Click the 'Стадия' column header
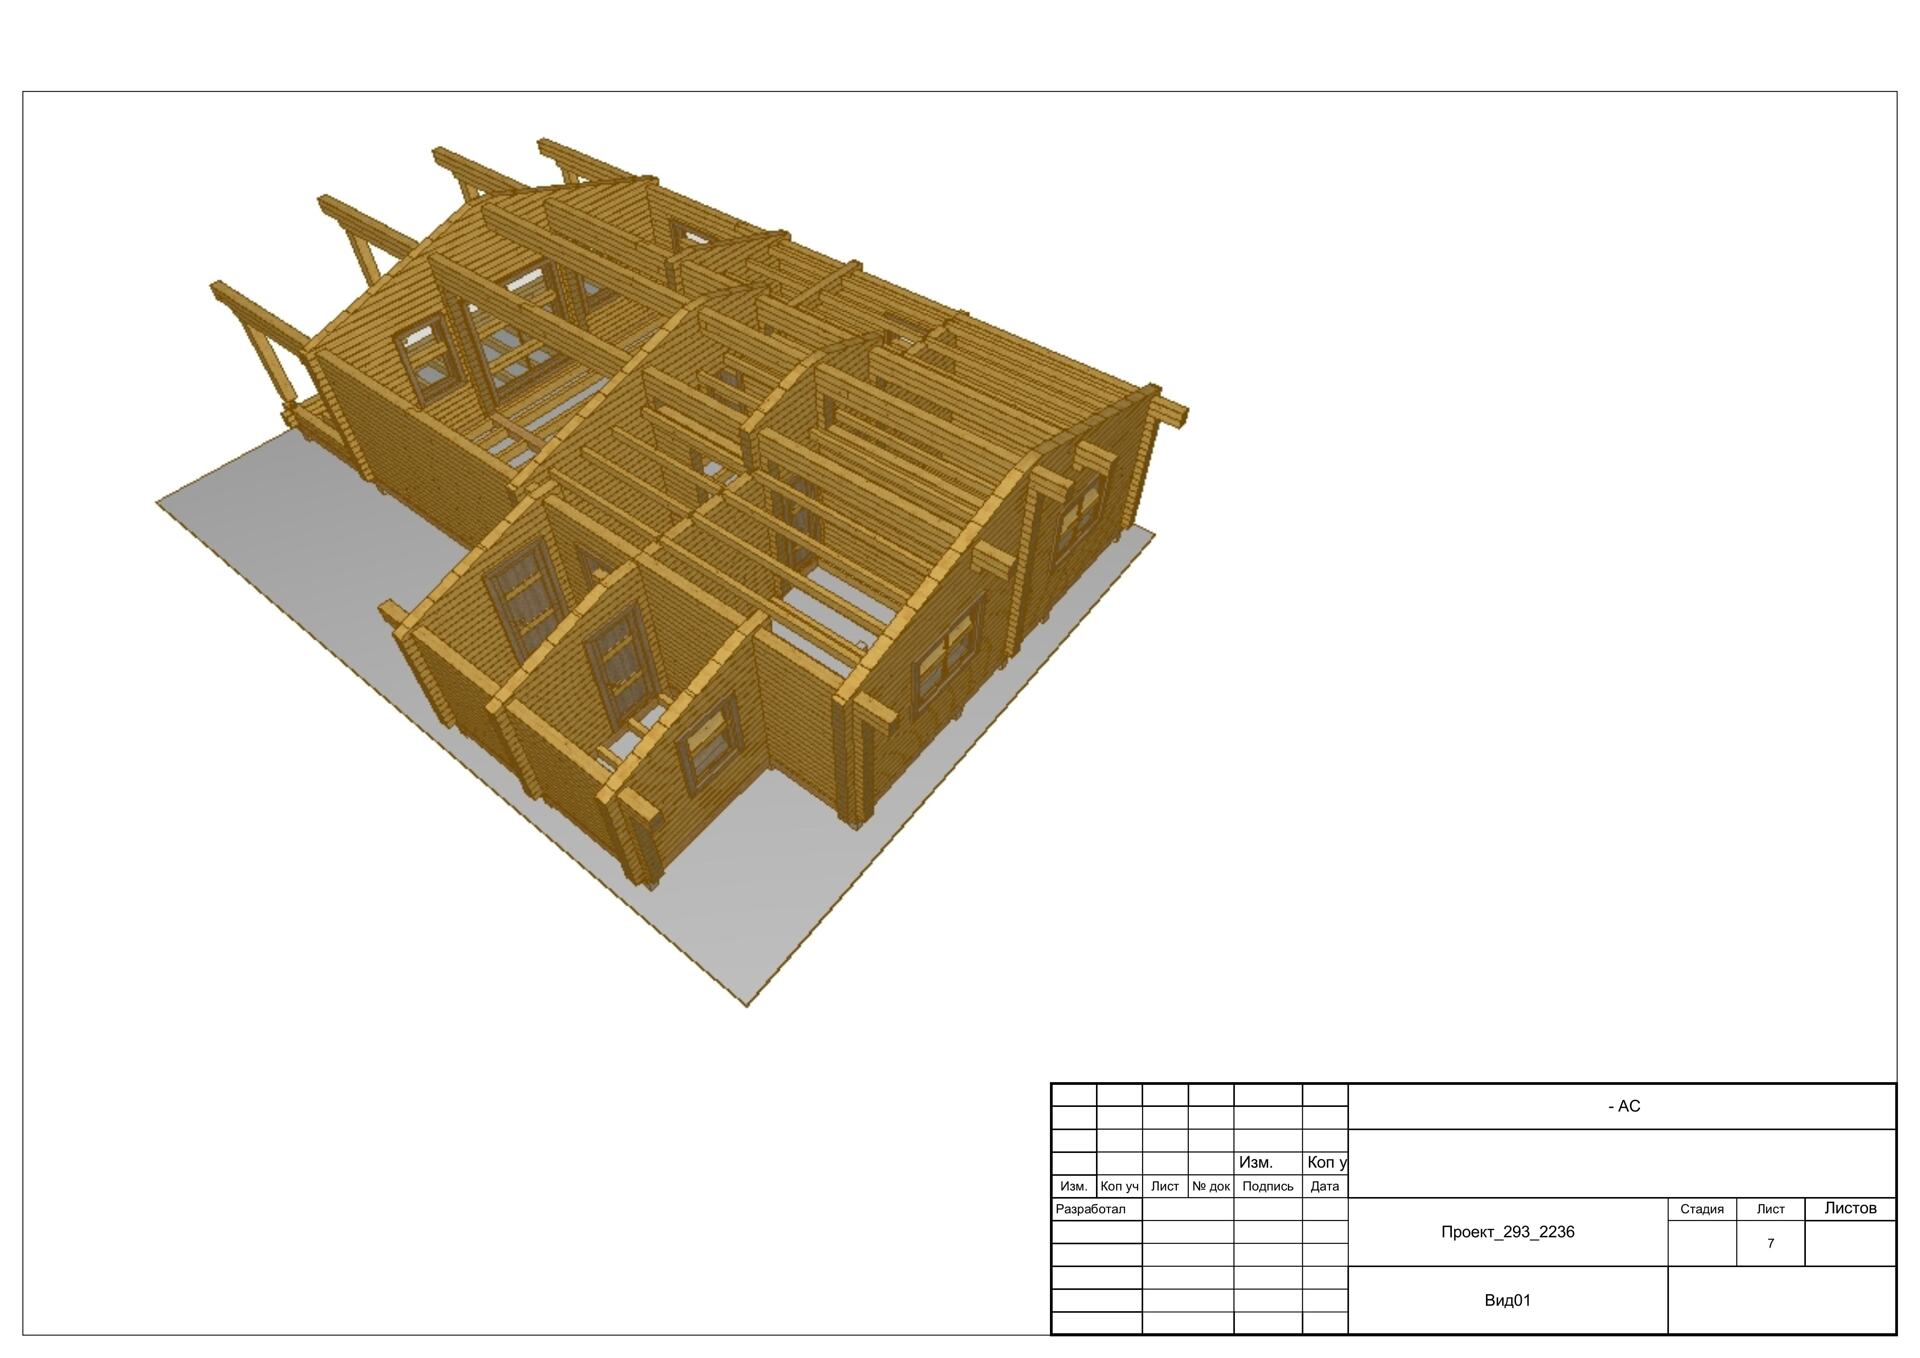 [1701, 1209]
